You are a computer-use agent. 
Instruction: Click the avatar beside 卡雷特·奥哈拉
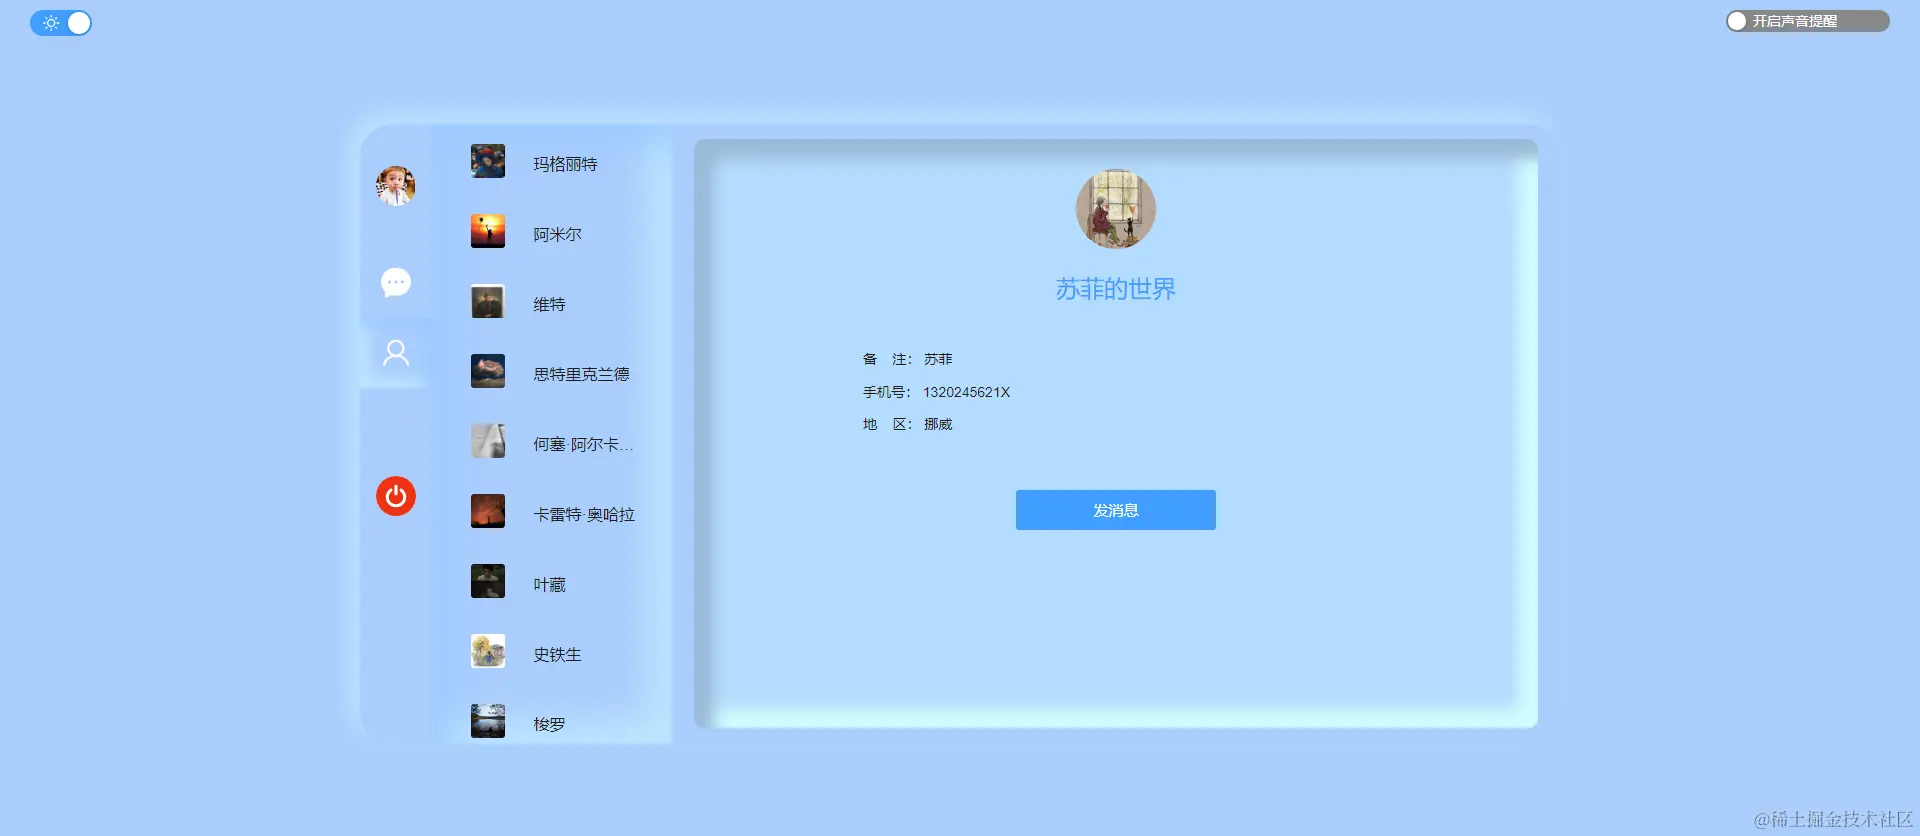pyautogui.click(x=488, y=511)
